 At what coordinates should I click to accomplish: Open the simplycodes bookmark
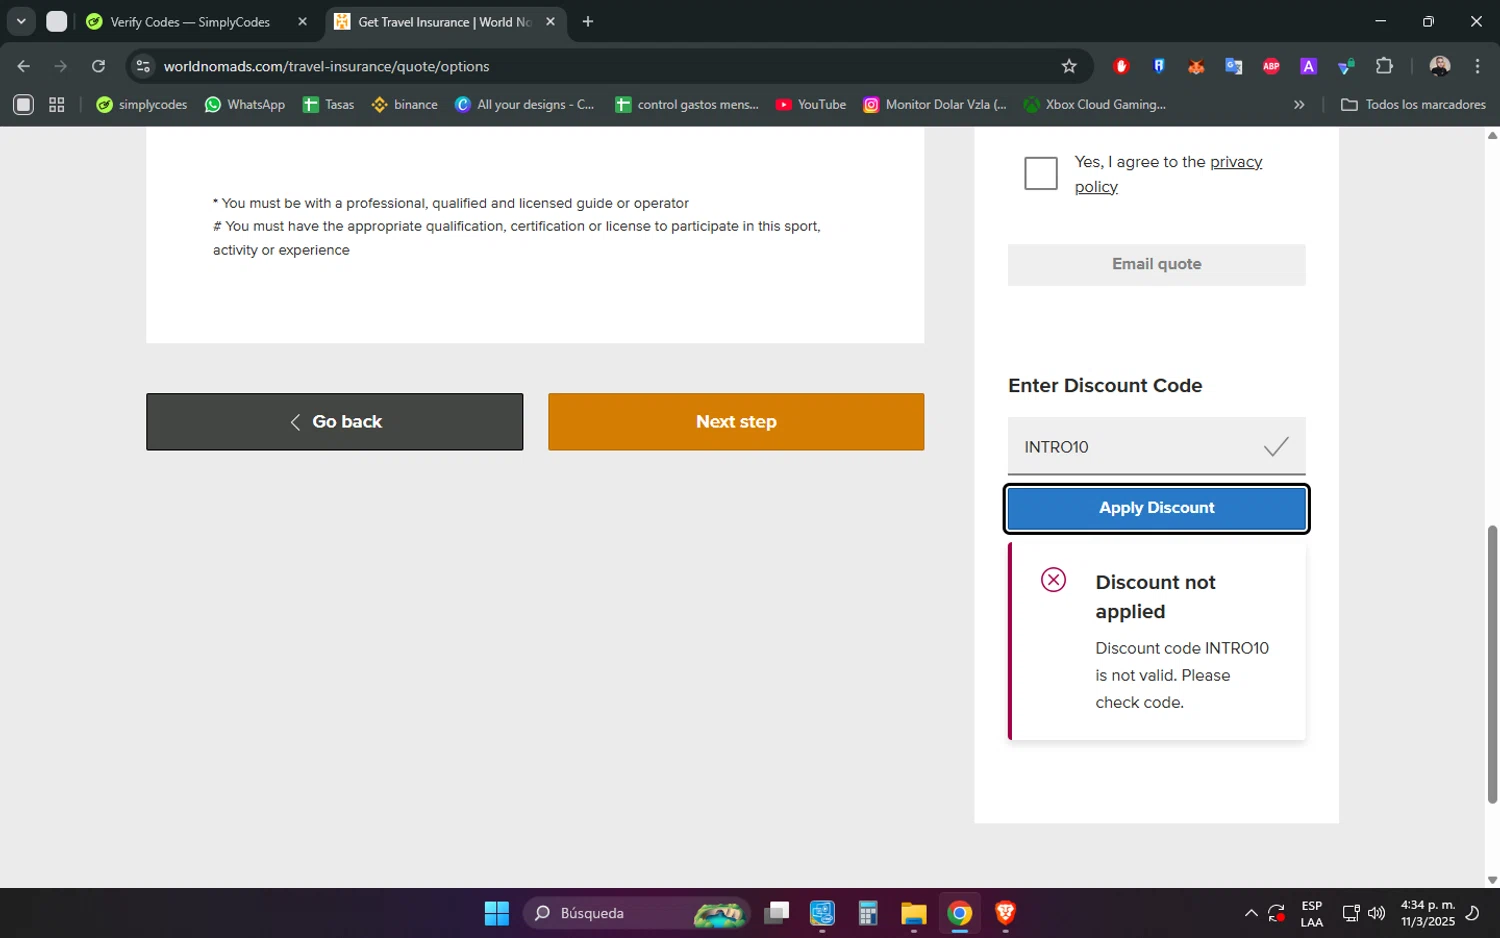click(141, 104)
